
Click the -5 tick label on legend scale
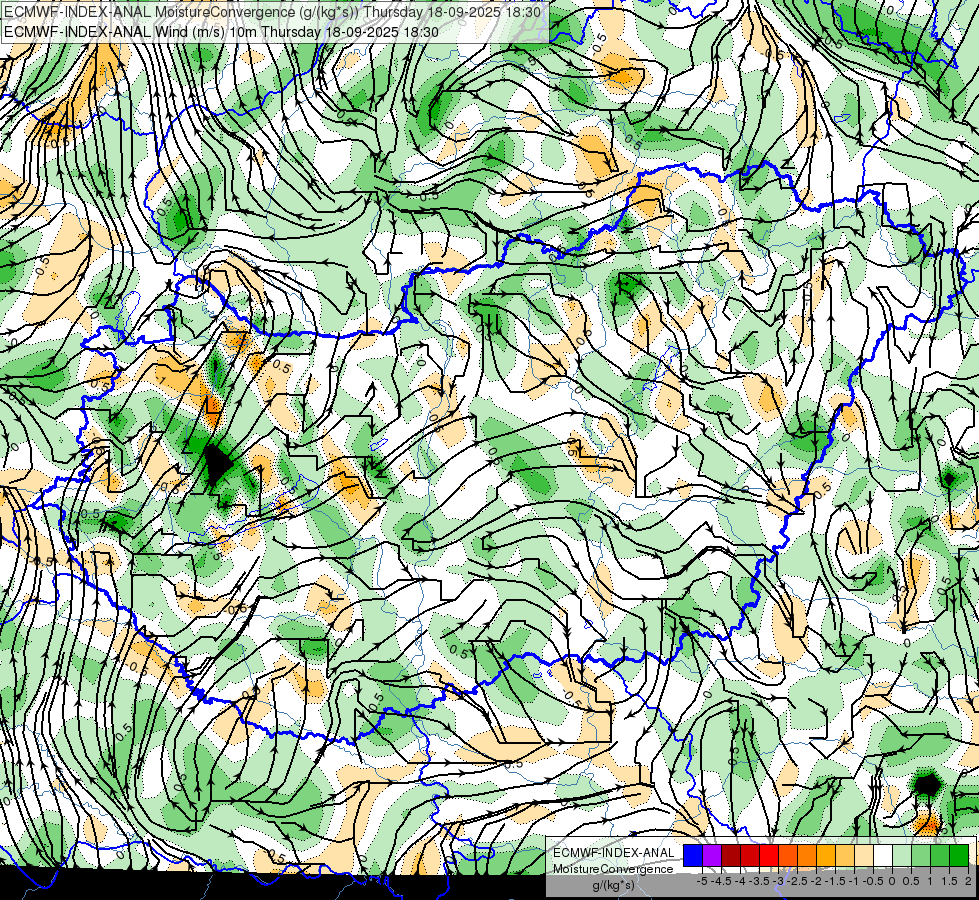point(702,881)
